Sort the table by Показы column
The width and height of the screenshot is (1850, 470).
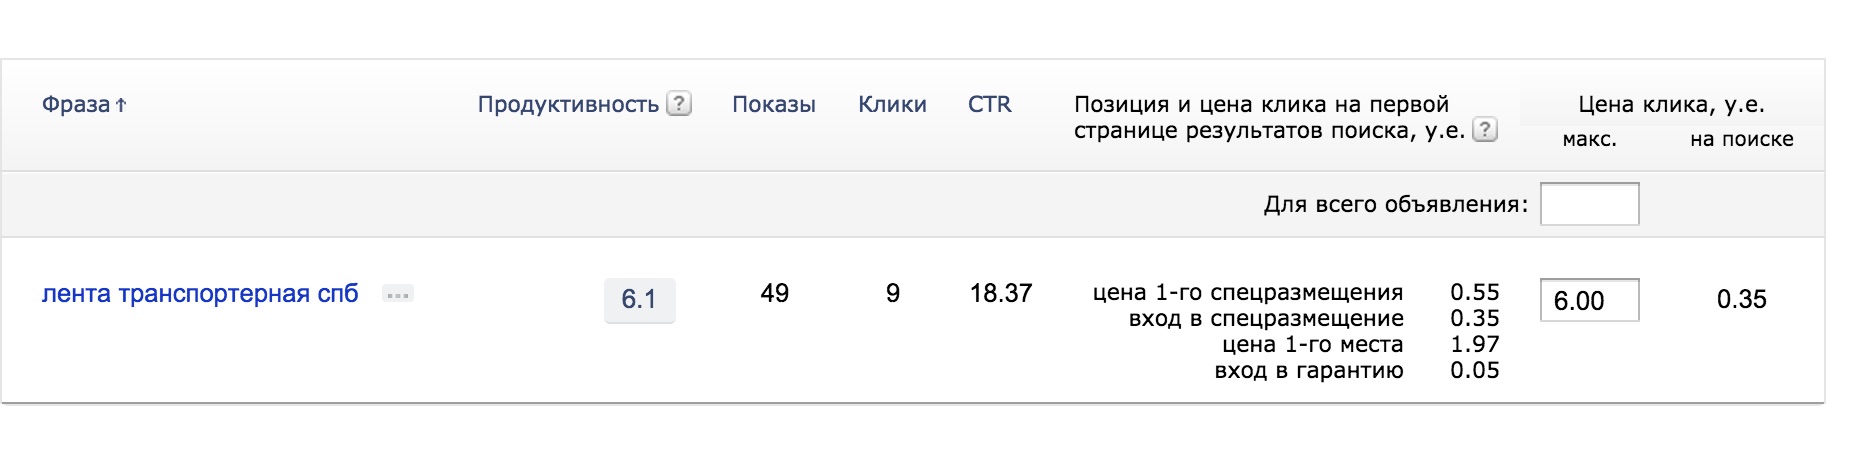coord(774,104)
